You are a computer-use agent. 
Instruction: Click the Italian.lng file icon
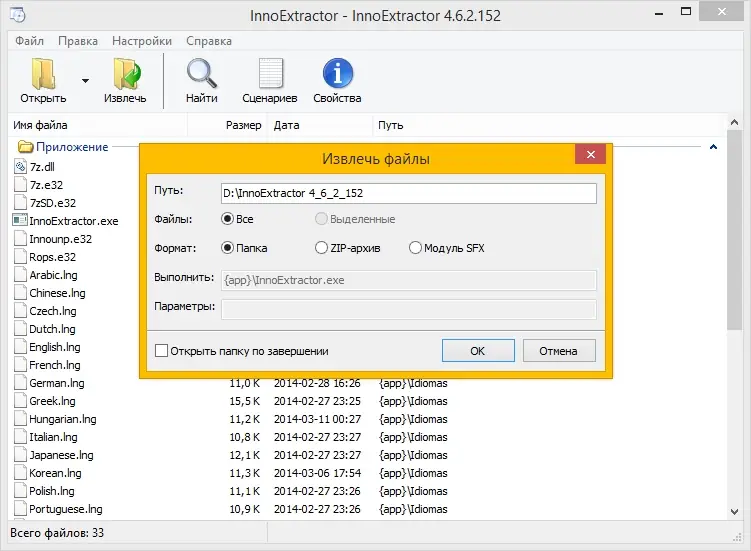[20, 436]
